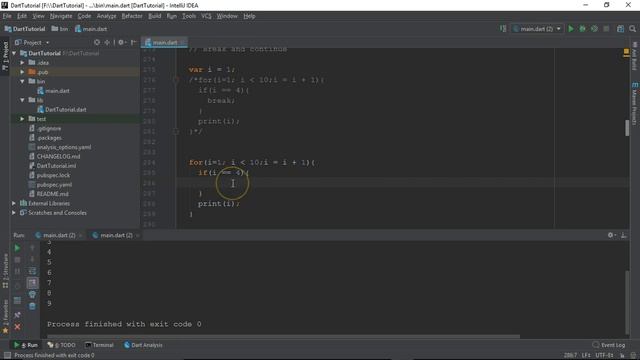Collapse the lib folder
Screen dimensions: 640x360
(x=22, y=100)
